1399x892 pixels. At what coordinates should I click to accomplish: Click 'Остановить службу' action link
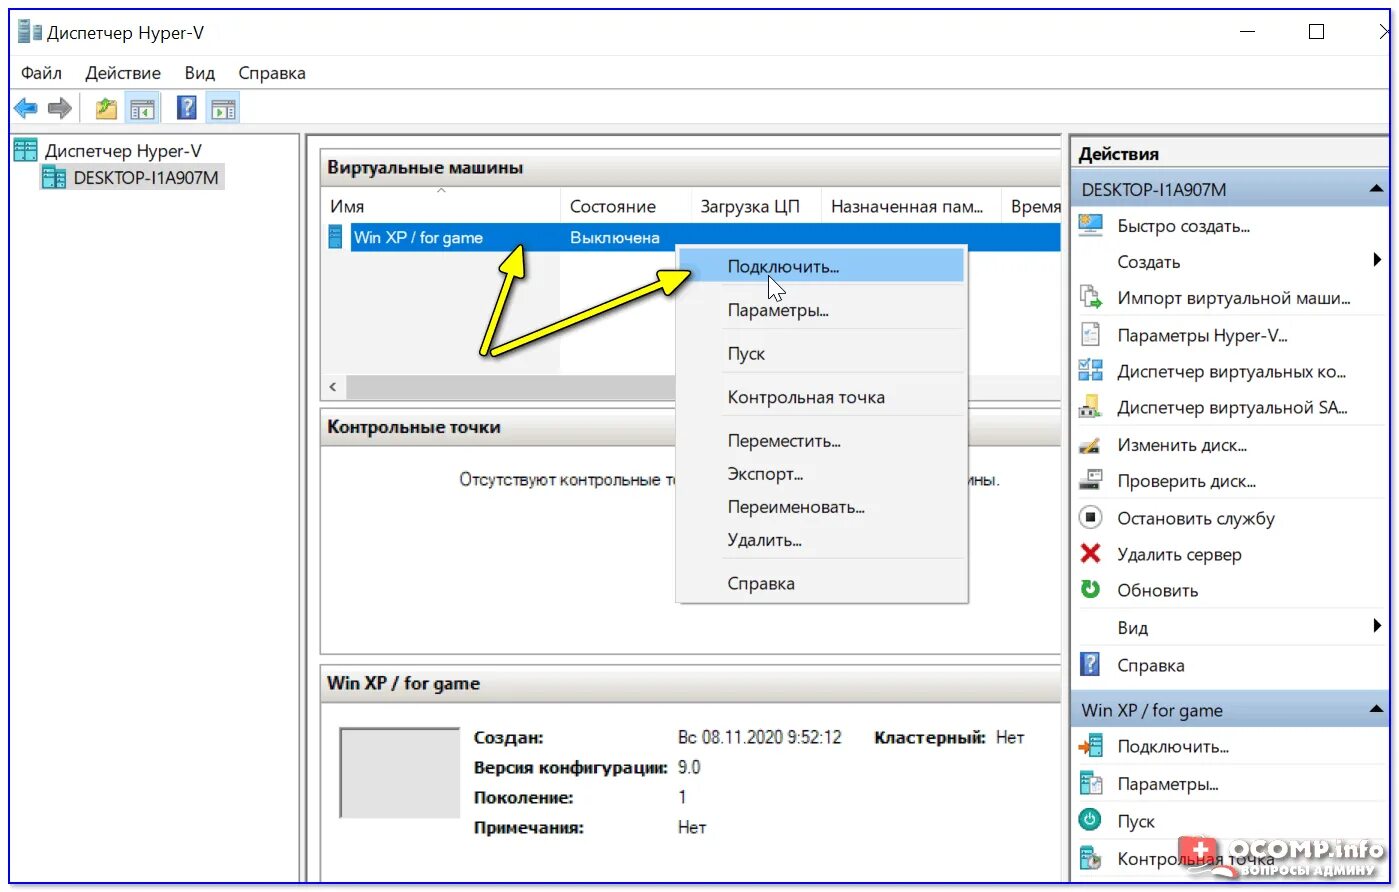pyautogui.click(x=1196, y=518)
